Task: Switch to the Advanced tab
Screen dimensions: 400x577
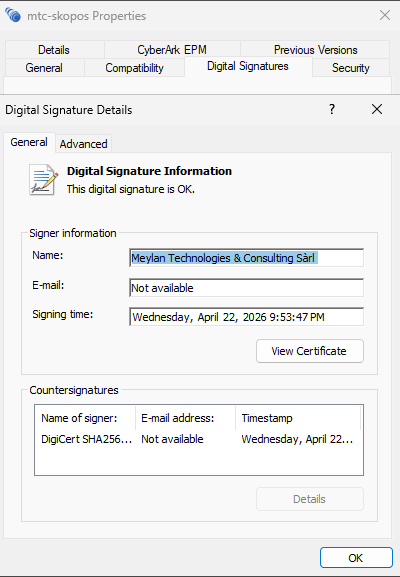Action: tap(84, 144)
